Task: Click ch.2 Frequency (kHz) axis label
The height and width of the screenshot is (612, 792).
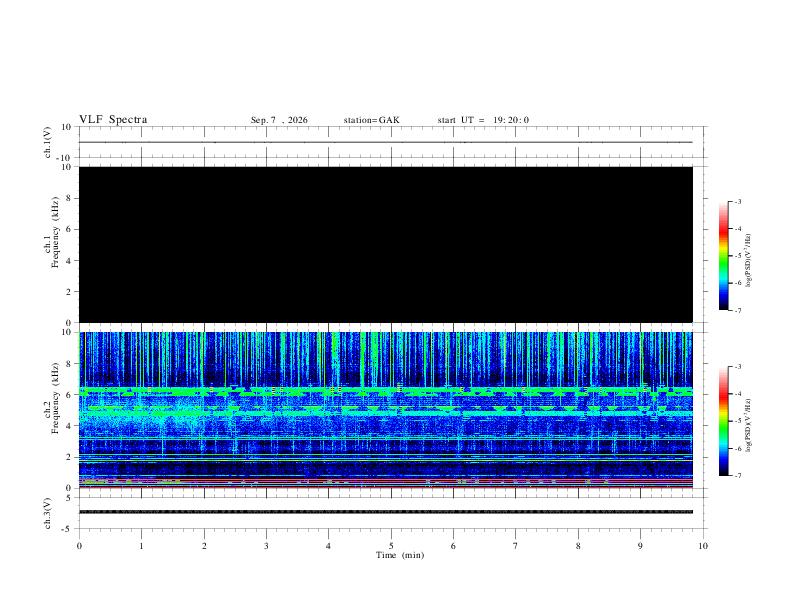Action: [51, 398]
